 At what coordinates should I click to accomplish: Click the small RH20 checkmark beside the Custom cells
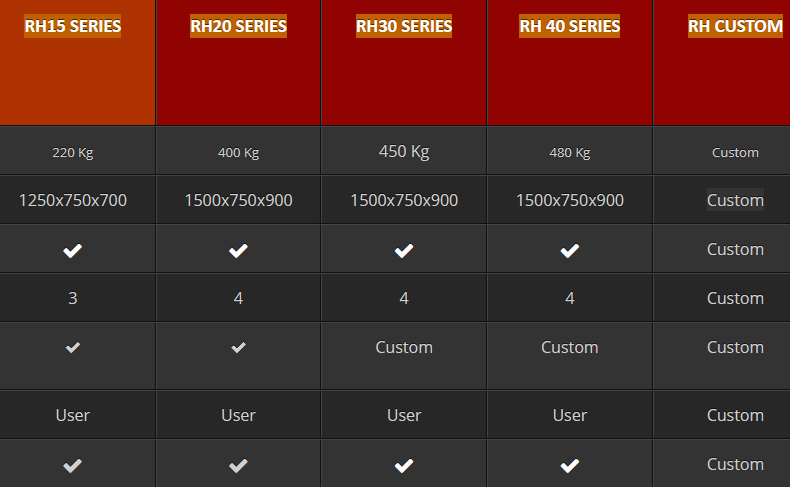click(238, 348)
